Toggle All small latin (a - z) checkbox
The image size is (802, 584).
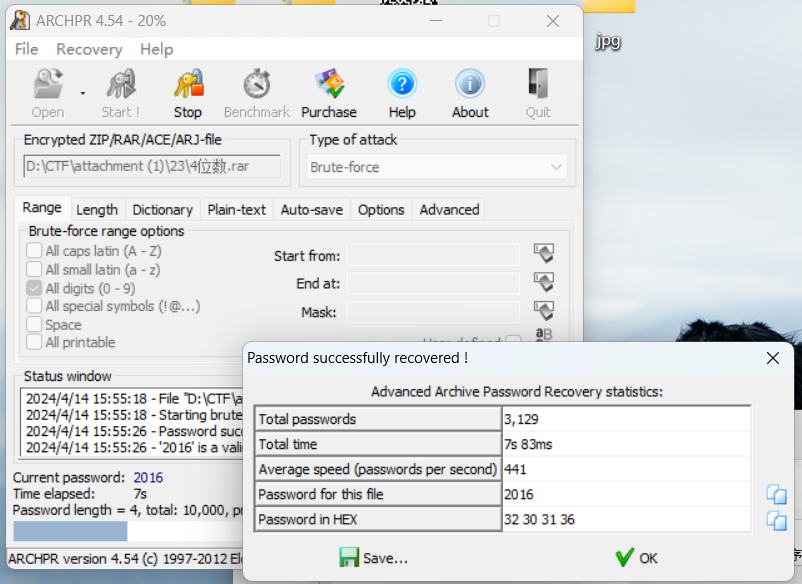(x=34, y=269)
